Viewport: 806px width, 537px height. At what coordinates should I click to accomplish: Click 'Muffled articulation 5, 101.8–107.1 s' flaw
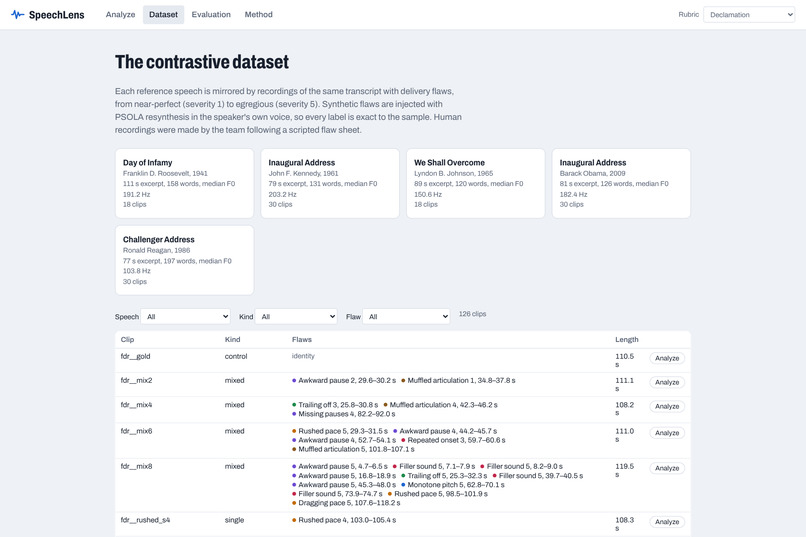(x=353, y=449)
